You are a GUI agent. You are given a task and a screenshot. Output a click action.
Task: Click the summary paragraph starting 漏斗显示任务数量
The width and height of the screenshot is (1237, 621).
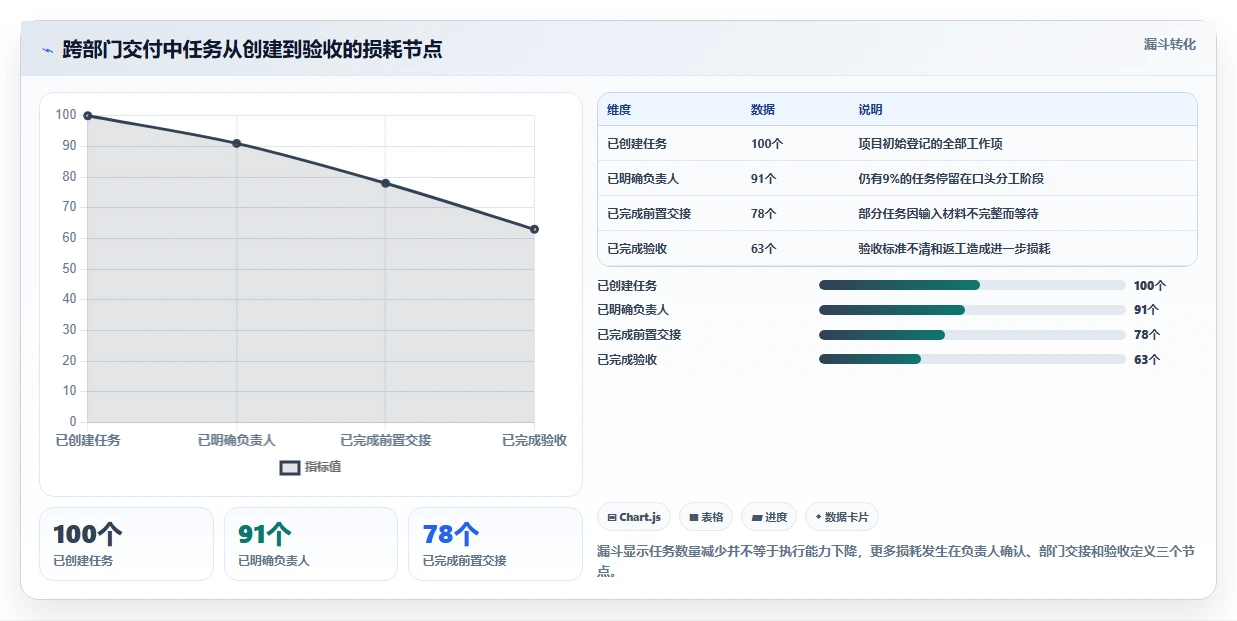pos(896,561)
